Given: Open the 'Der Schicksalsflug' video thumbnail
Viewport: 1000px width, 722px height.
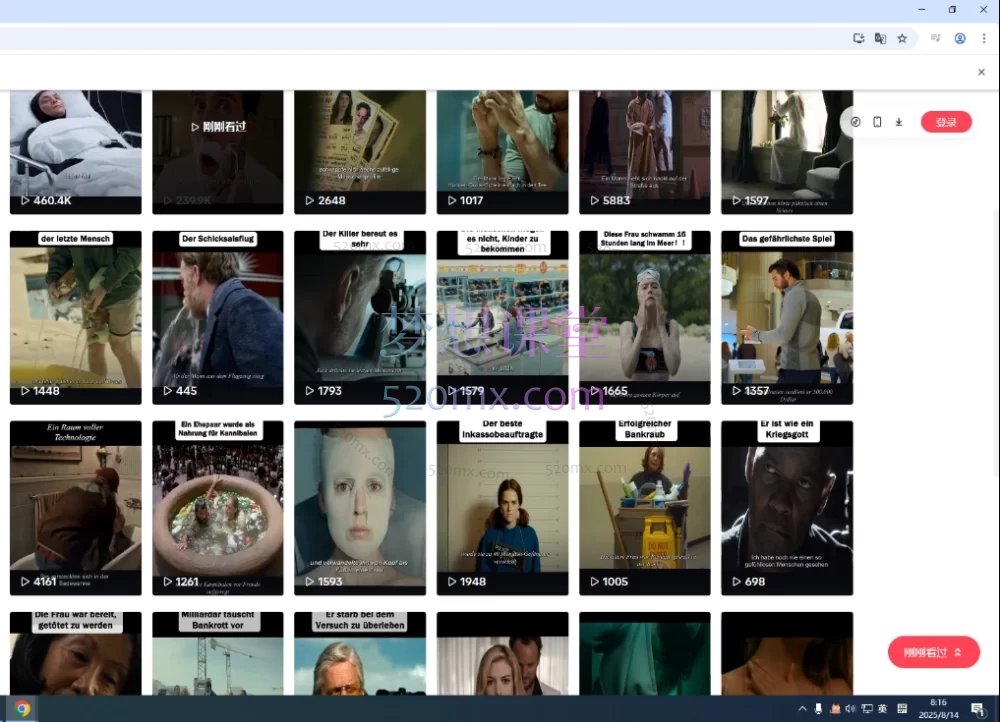Looking at the screenshot, I should point(217,317).
